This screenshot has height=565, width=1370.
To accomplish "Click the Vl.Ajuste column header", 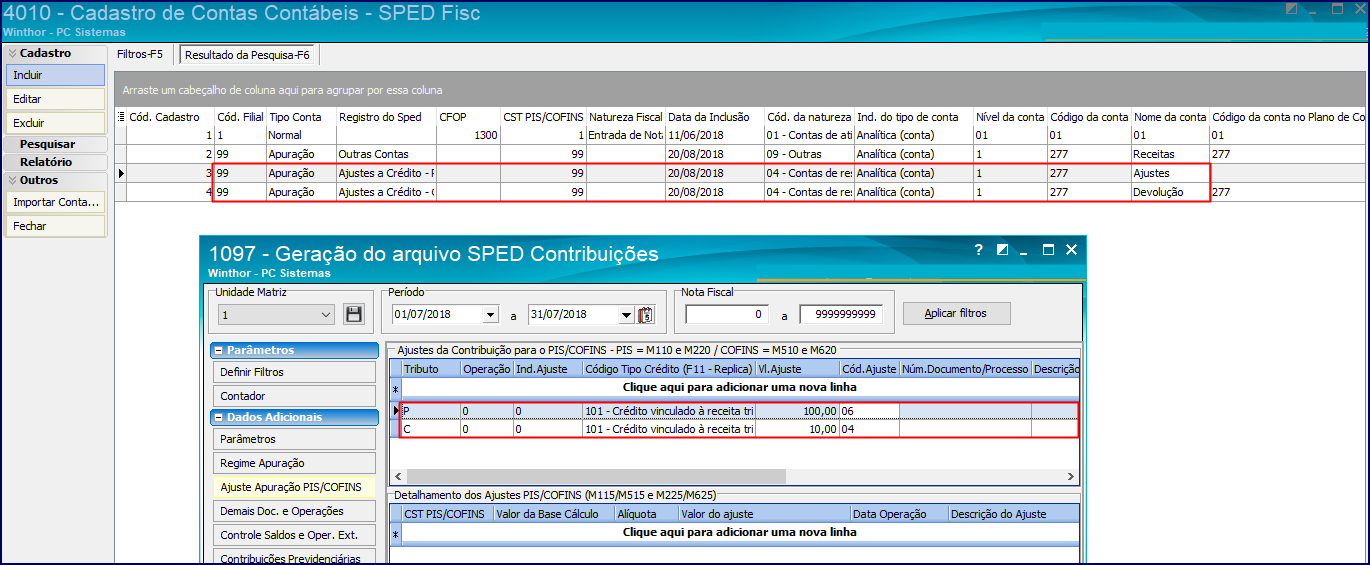I will click(x=797, y=369).
